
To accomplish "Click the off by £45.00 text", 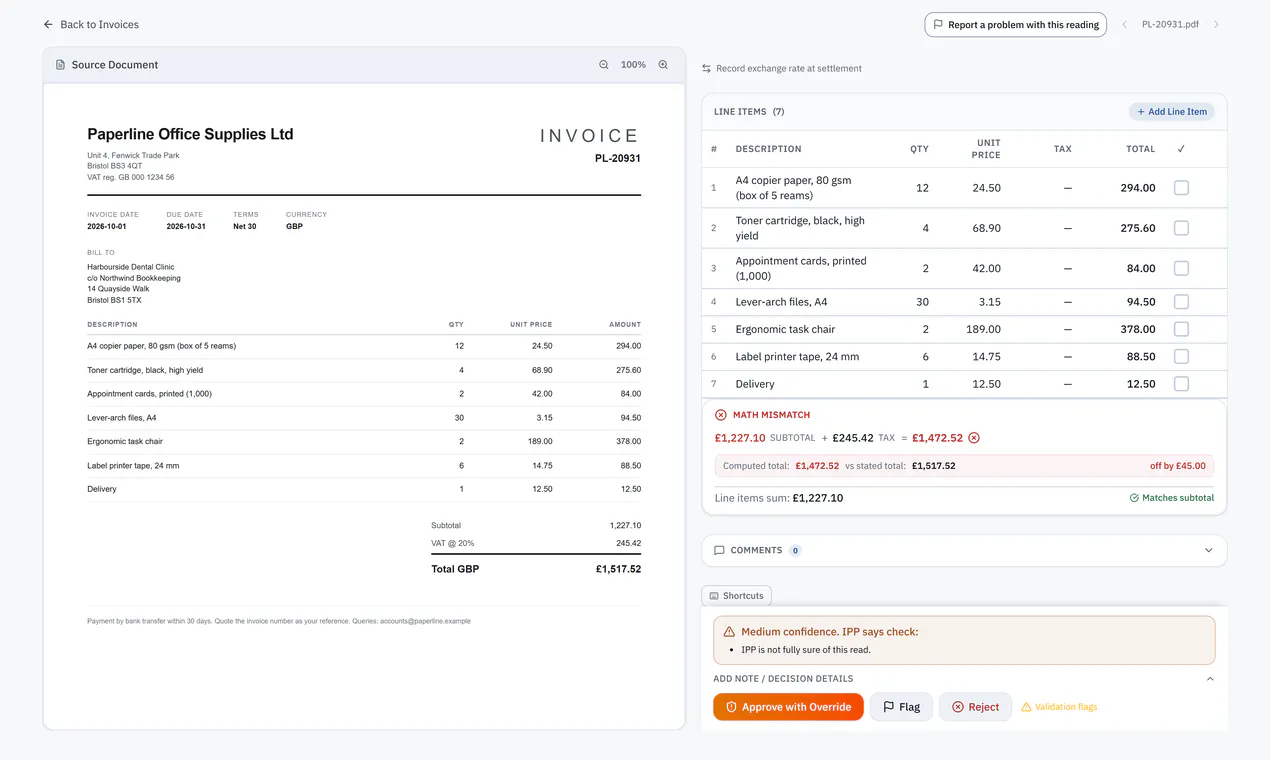I will 1177,466.
